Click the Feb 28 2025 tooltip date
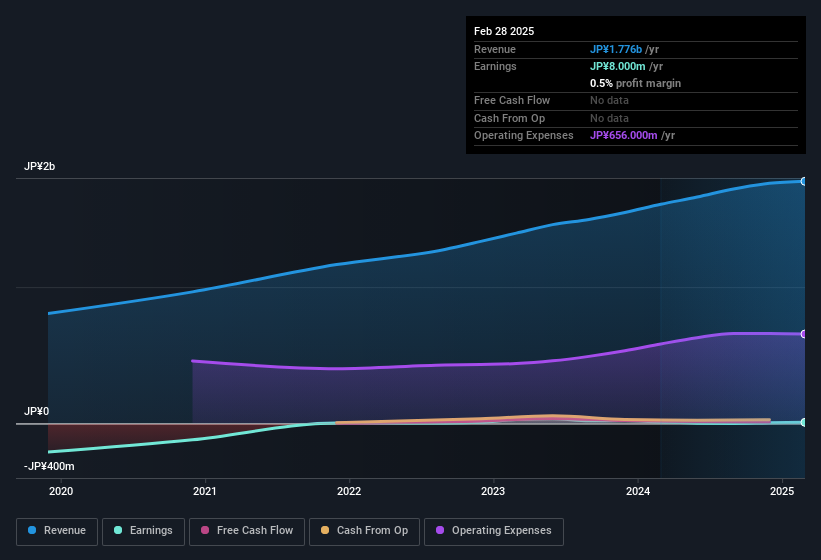 504,31
